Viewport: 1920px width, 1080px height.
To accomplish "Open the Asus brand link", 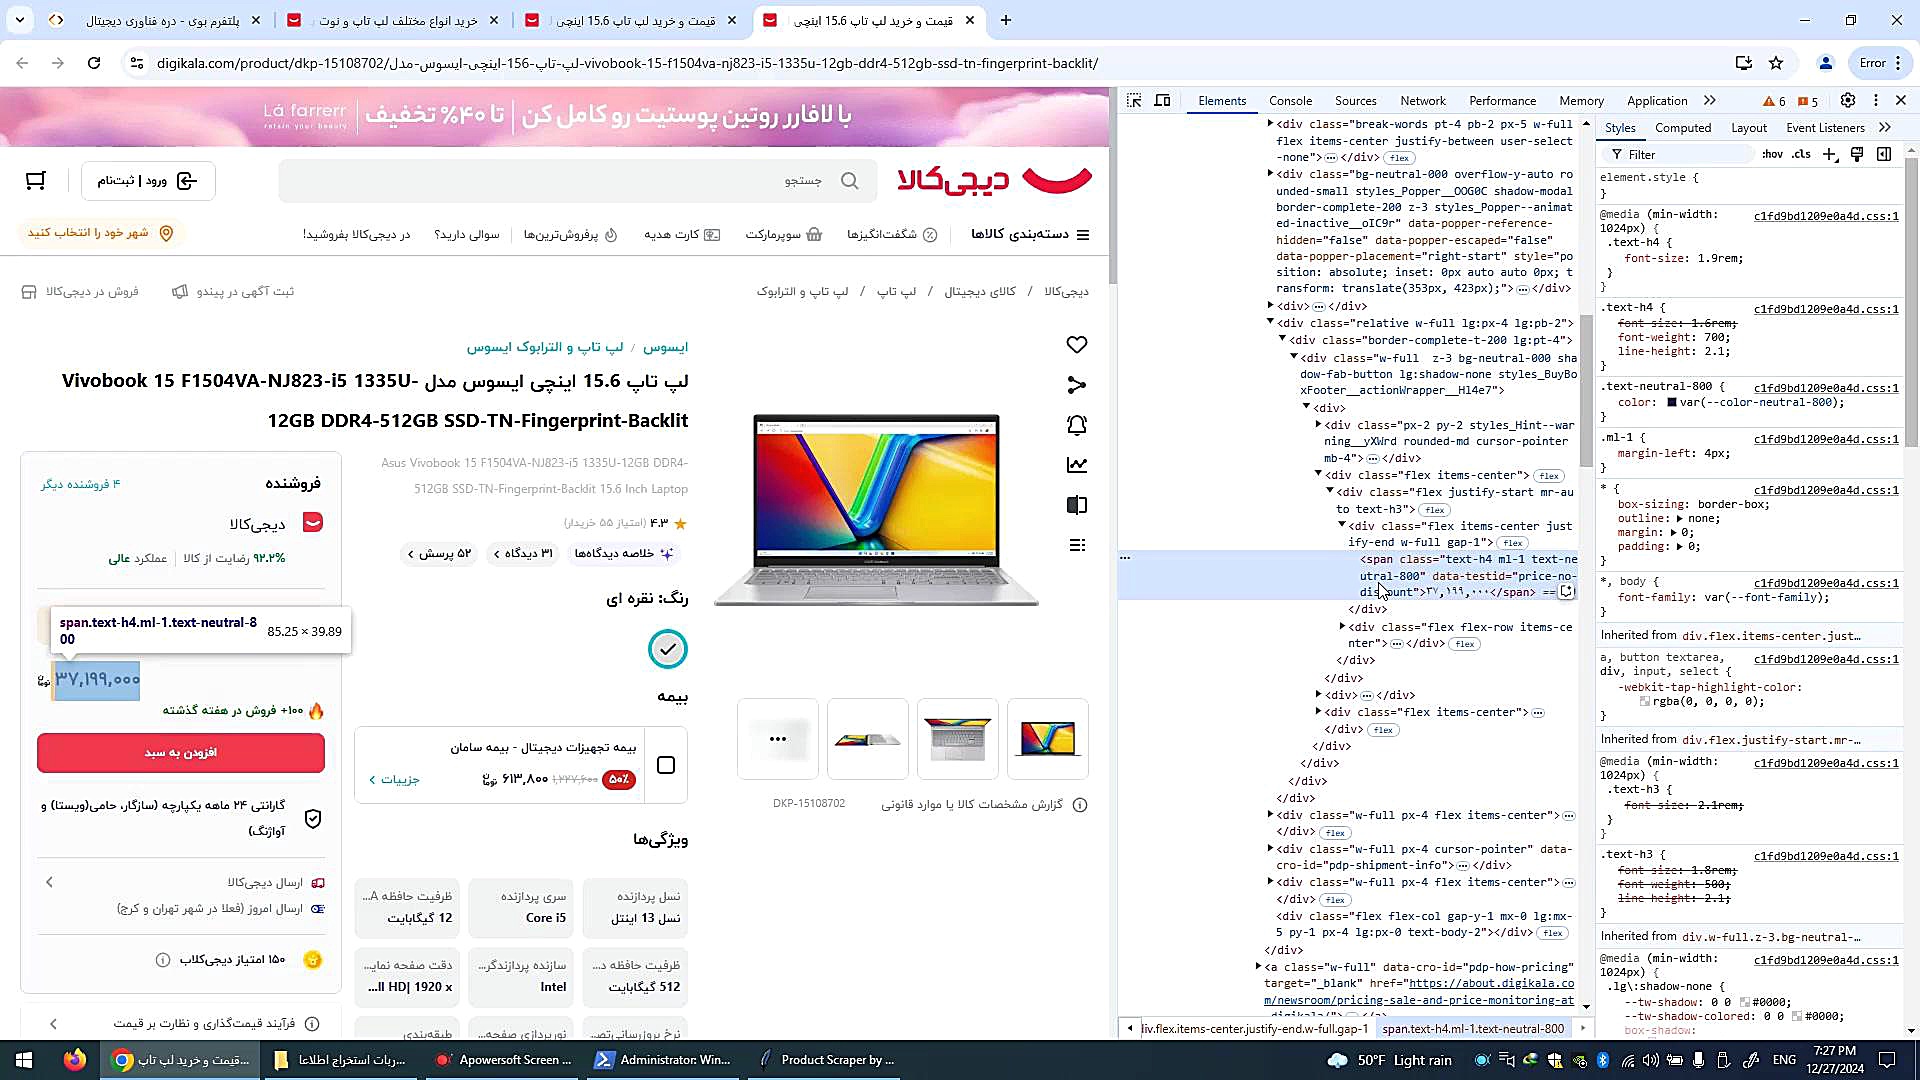I will click(665, 347).
